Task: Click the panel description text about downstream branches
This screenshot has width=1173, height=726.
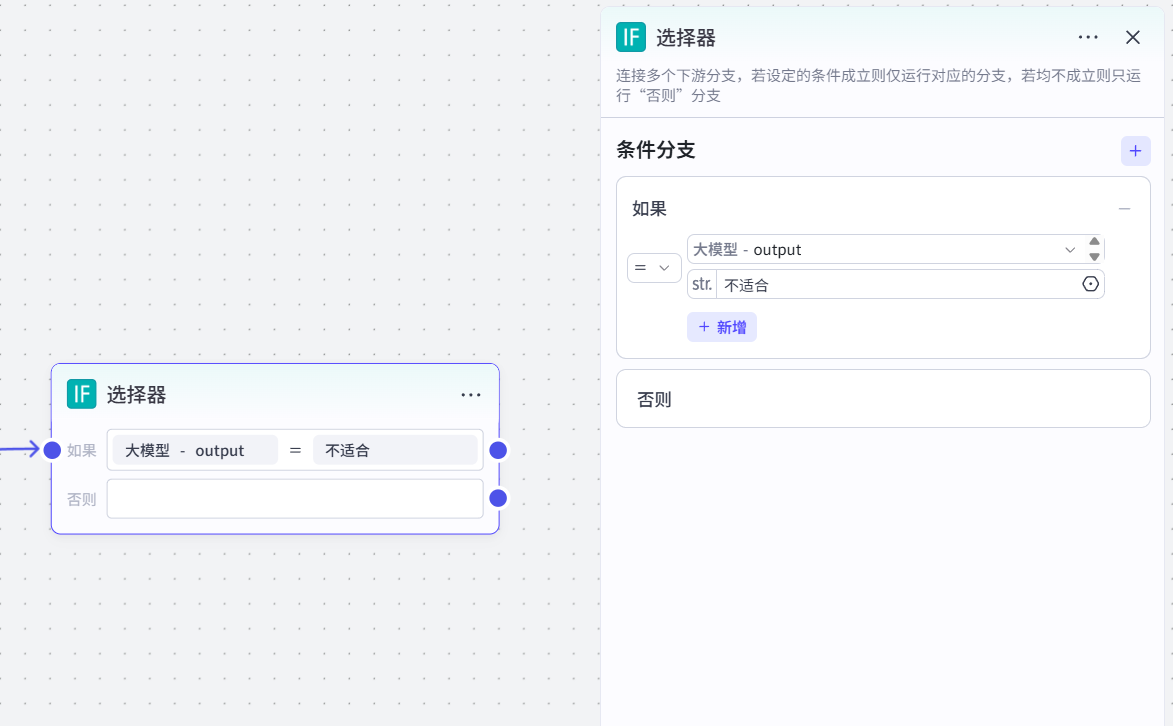Action: coord(878,85)
